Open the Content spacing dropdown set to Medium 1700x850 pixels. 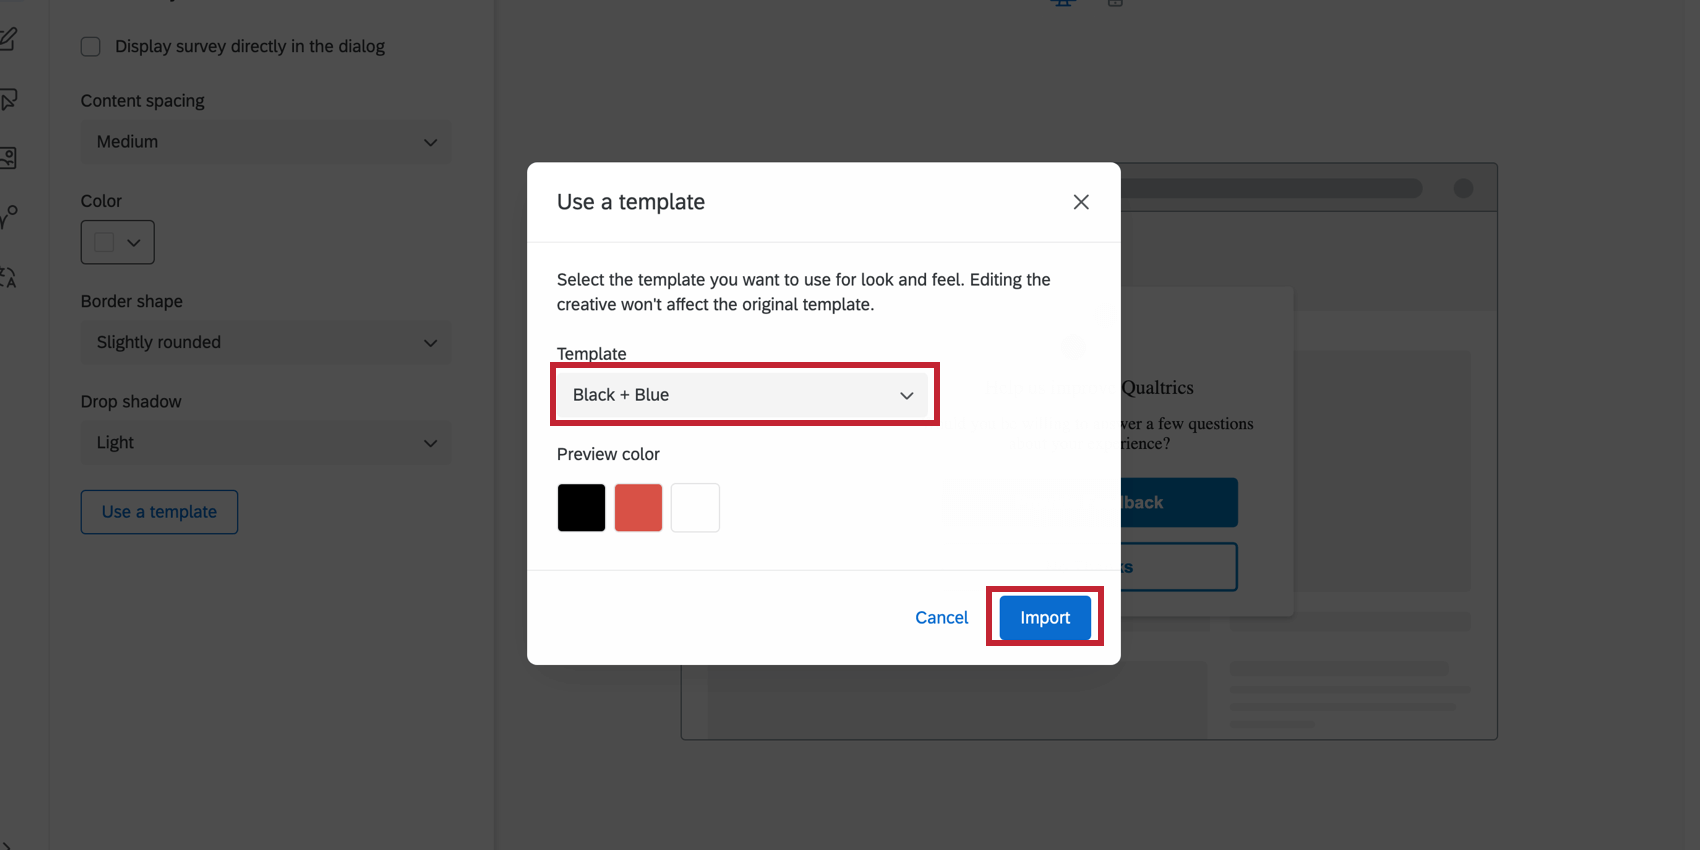[x=266, y=142]
